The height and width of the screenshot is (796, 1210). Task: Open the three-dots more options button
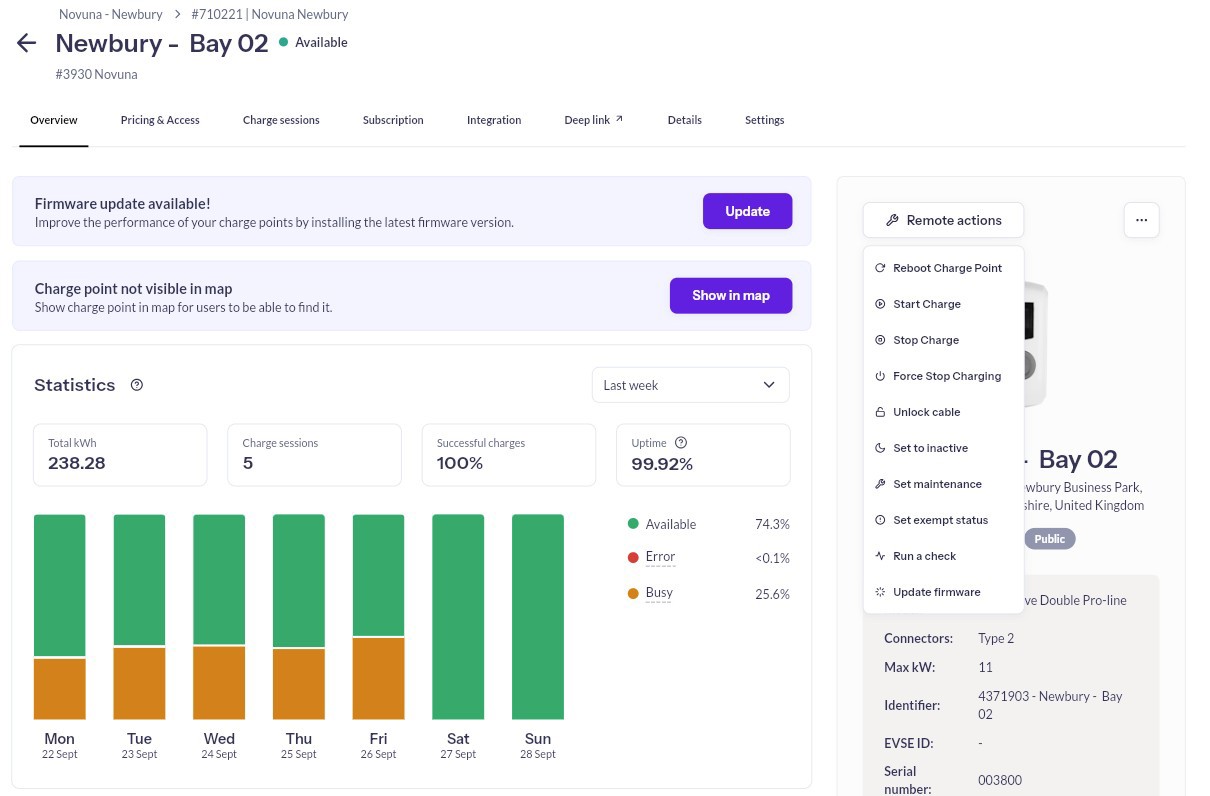point(1141,220)
